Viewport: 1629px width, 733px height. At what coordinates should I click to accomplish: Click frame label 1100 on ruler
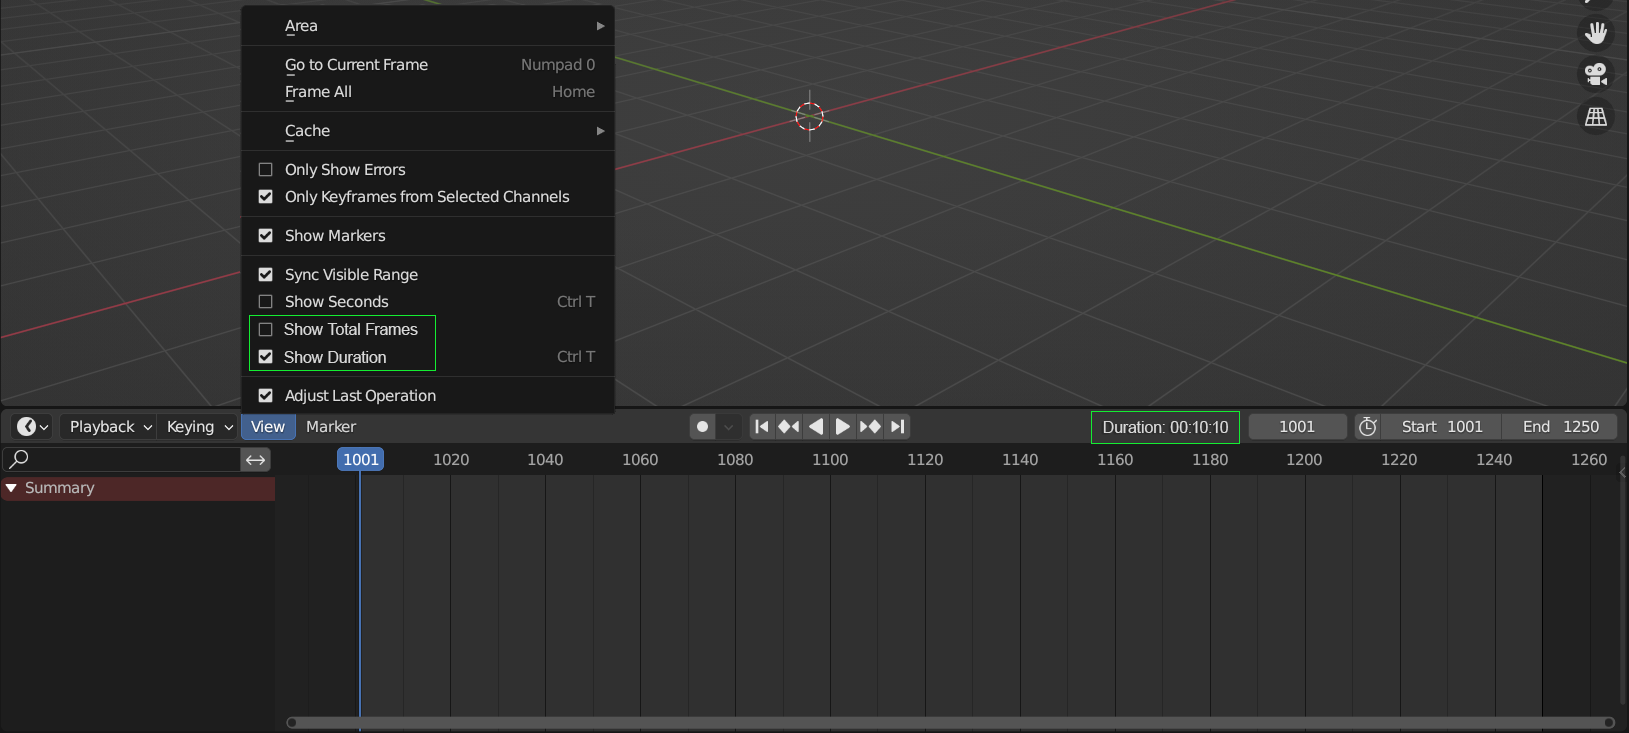point(830,459)
